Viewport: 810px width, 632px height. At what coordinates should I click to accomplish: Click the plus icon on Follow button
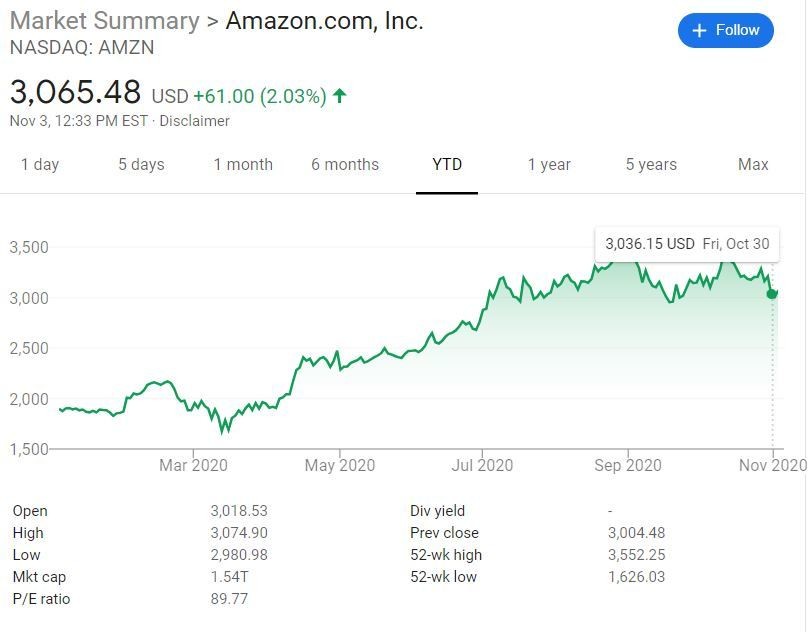700,30
